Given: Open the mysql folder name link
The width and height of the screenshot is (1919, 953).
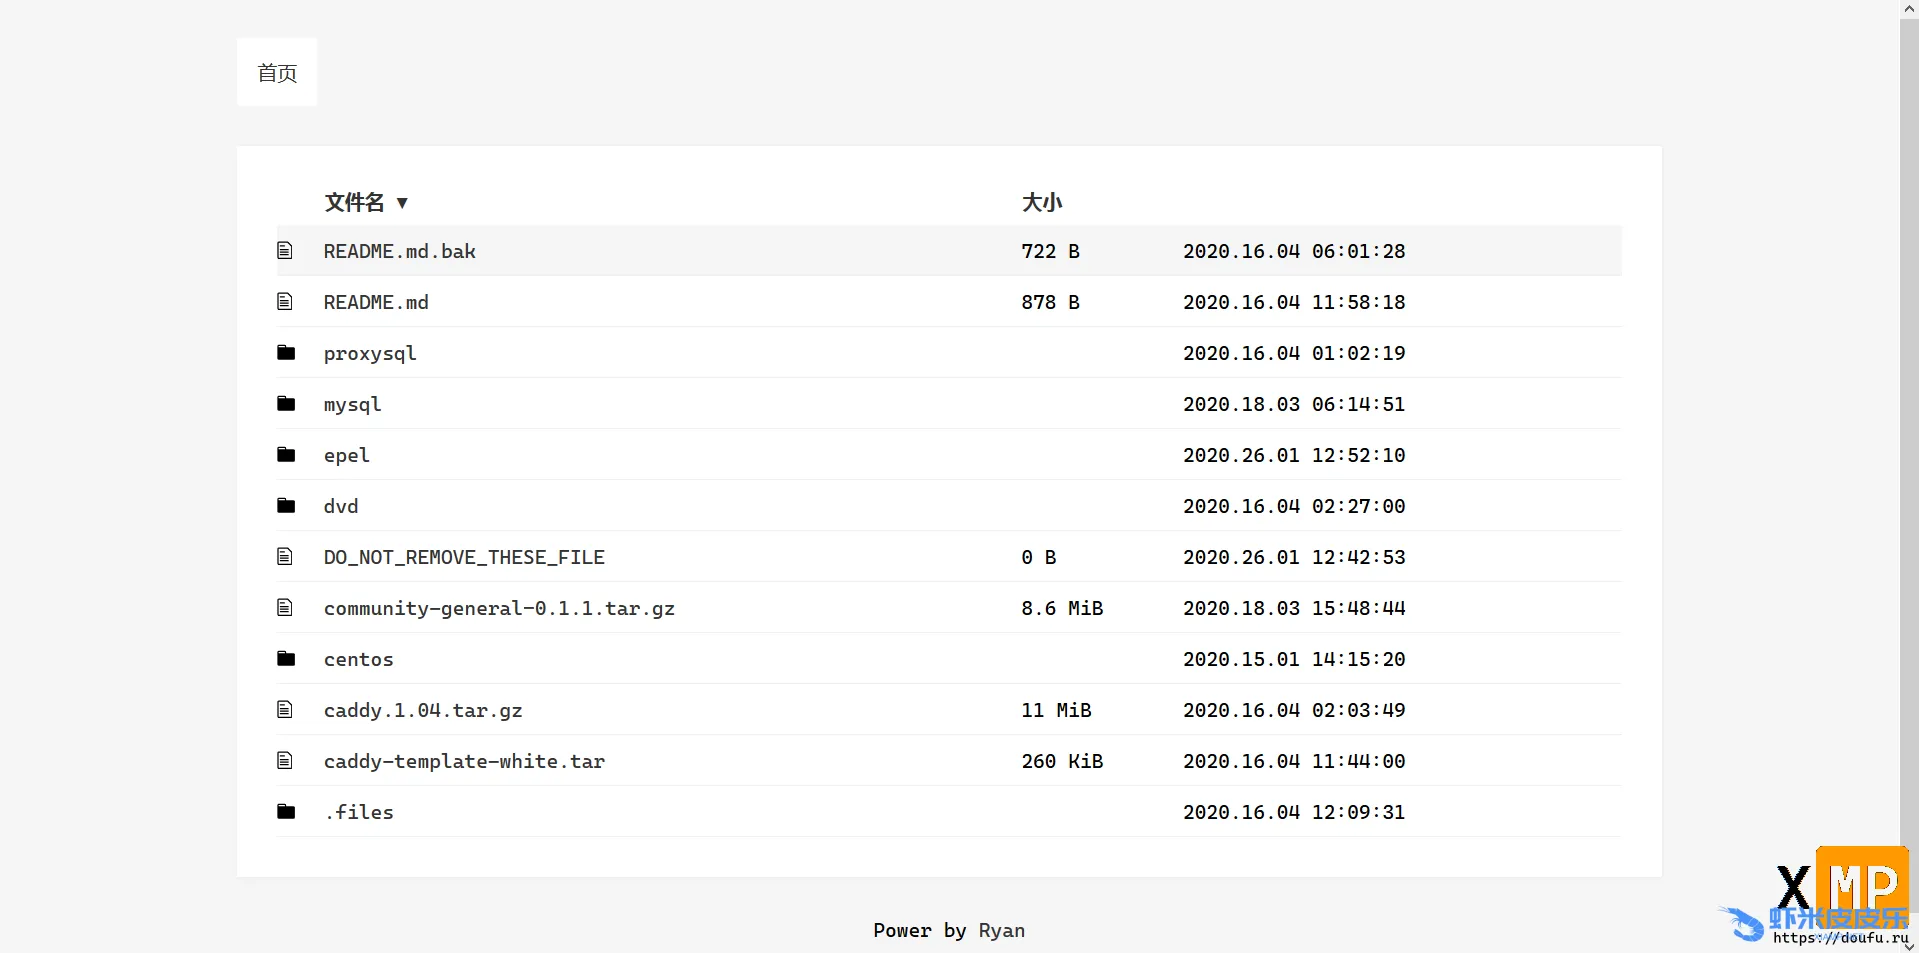Looking at the screenshot, I should click(352, 404).
